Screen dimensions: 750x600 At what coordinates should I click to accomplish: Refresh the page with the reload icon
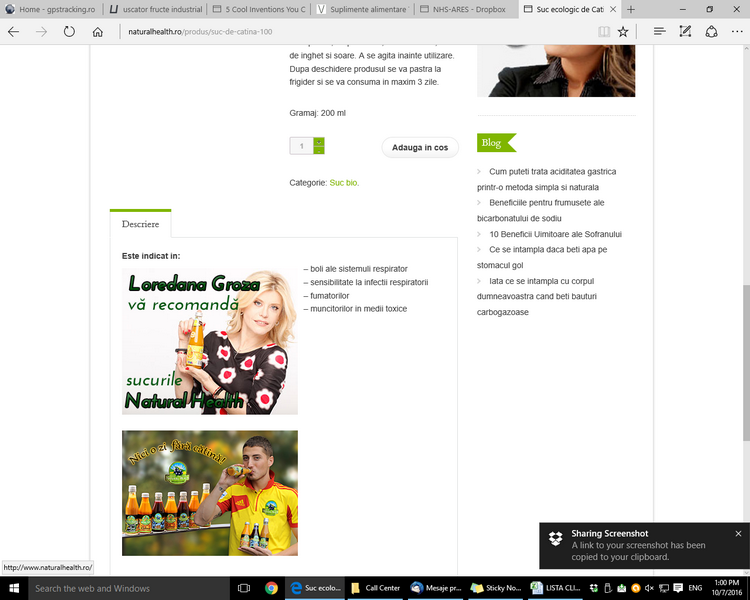pos(69,32)
